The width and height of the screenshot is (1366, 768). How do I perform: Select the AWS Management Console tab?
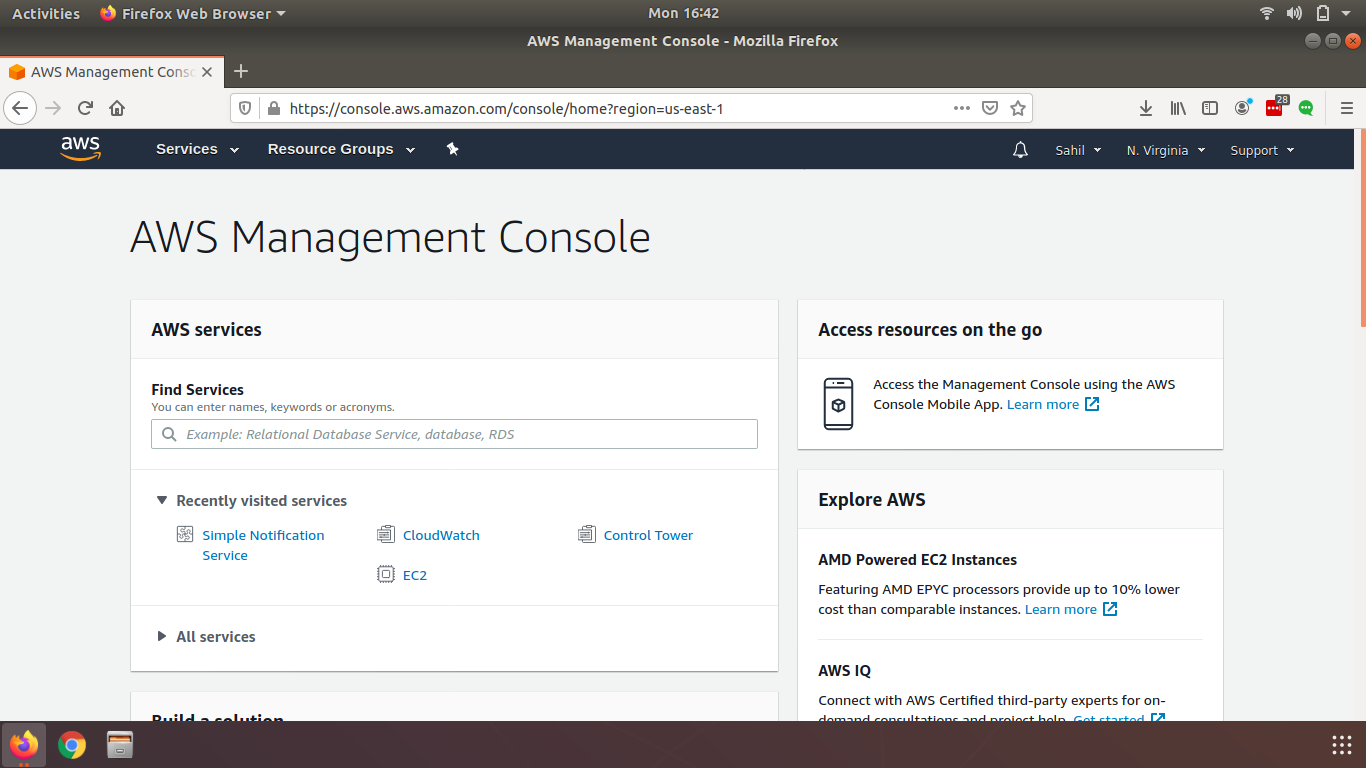[110, 72]
